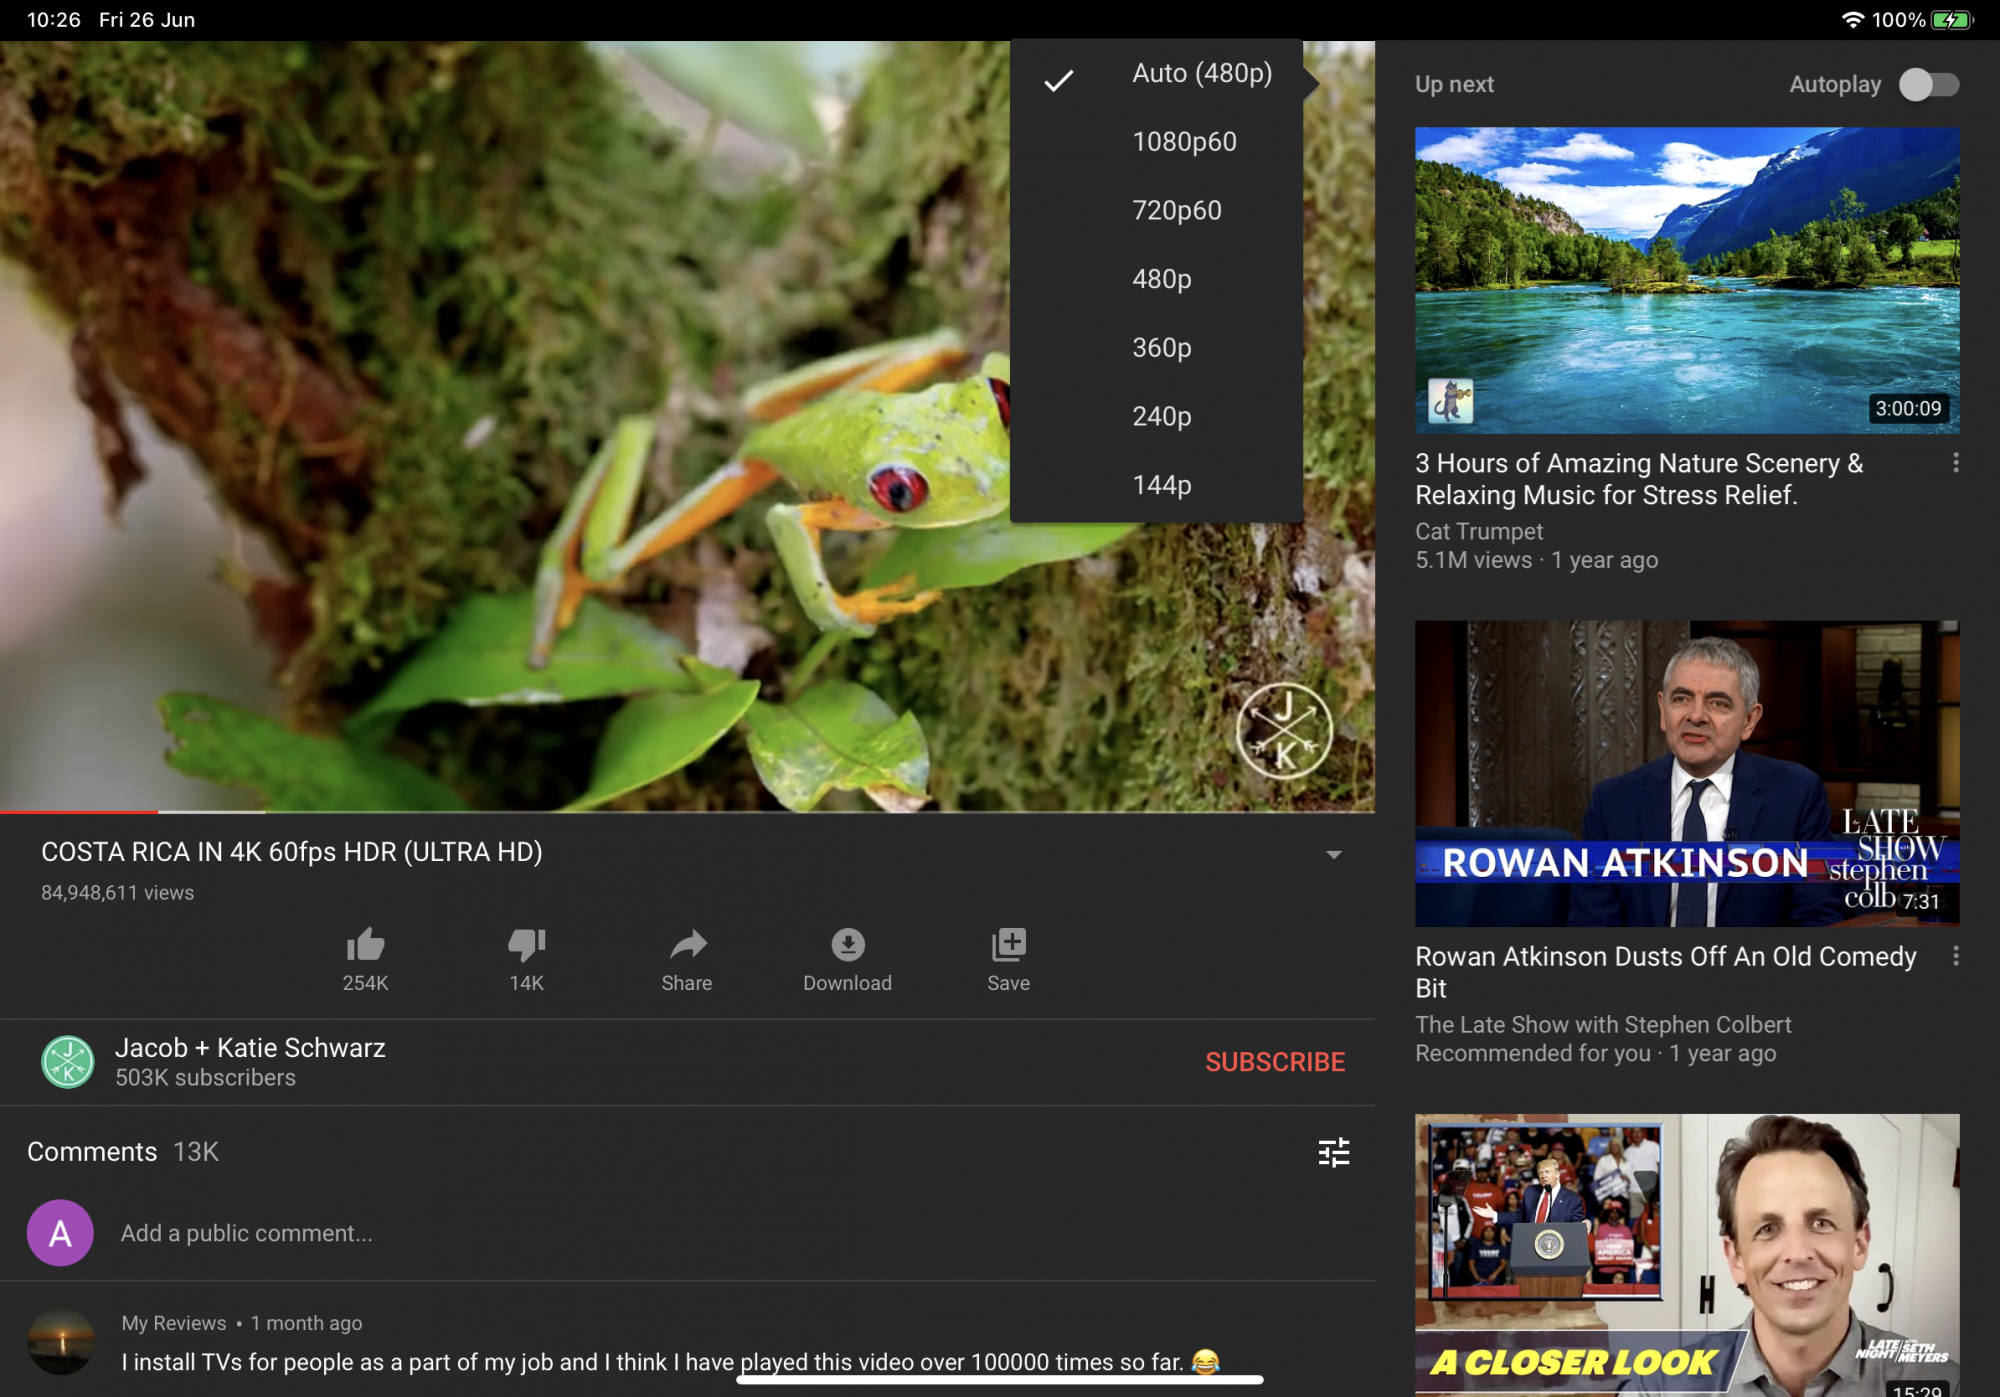The width and height of the screenshot is (2000, 1397).
Task: Tap Add a public comment field
Action: (246, 1234)
